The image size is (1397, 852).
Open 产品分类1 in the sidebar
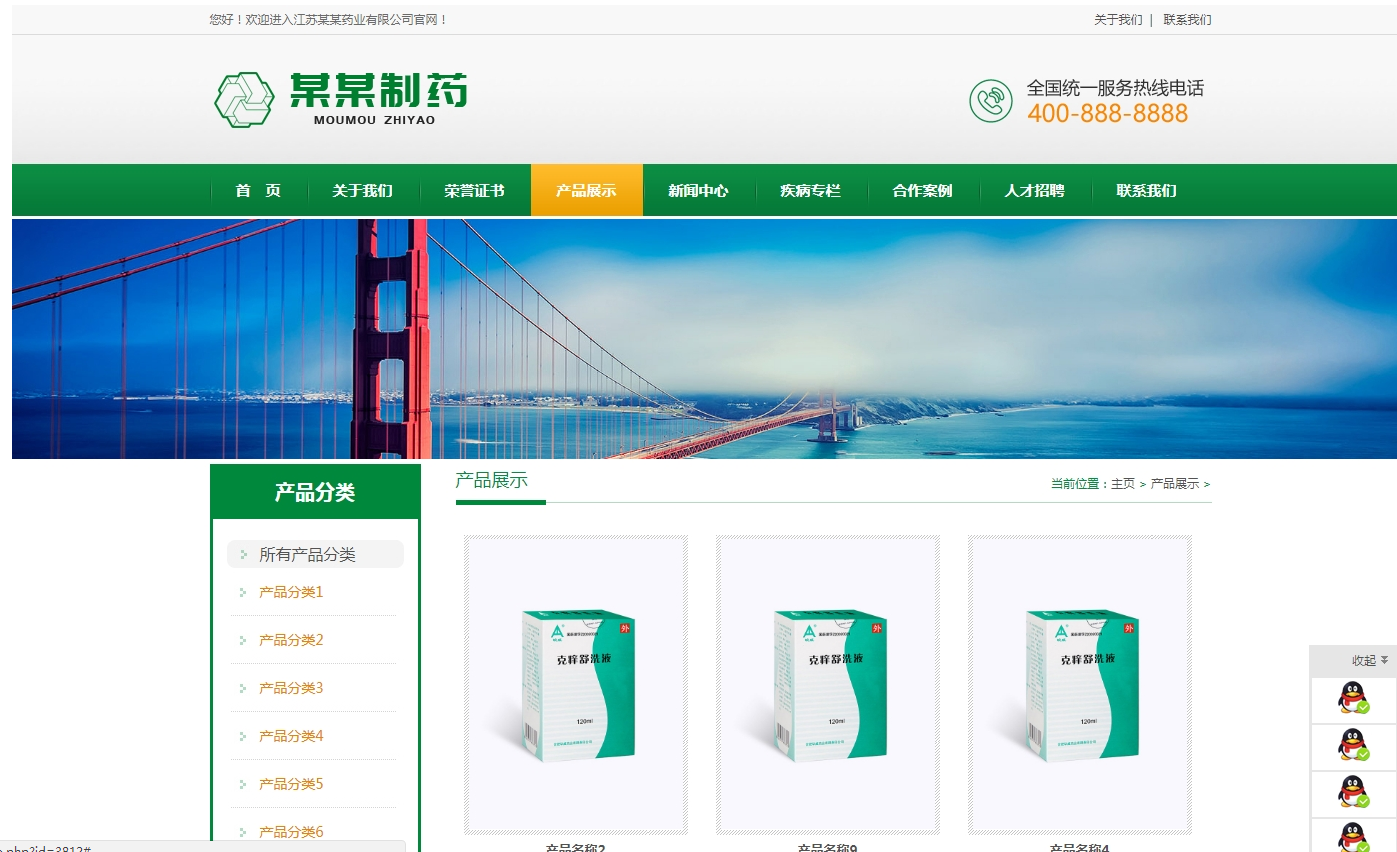(291, 592)
